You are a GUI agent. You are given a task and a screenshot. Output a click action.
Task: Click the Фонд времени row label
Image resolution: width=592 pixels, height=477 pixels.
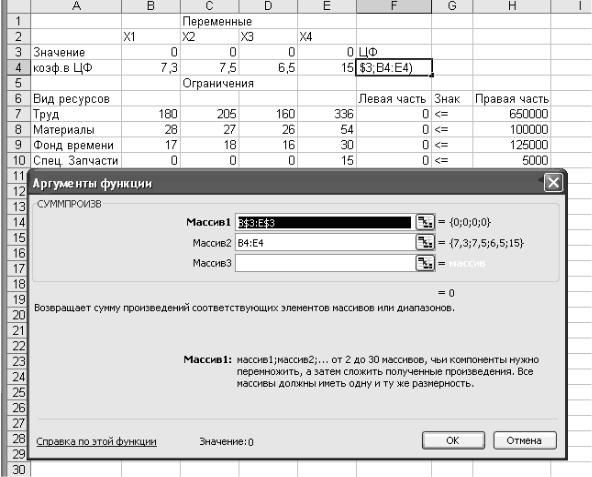(76, 145)
